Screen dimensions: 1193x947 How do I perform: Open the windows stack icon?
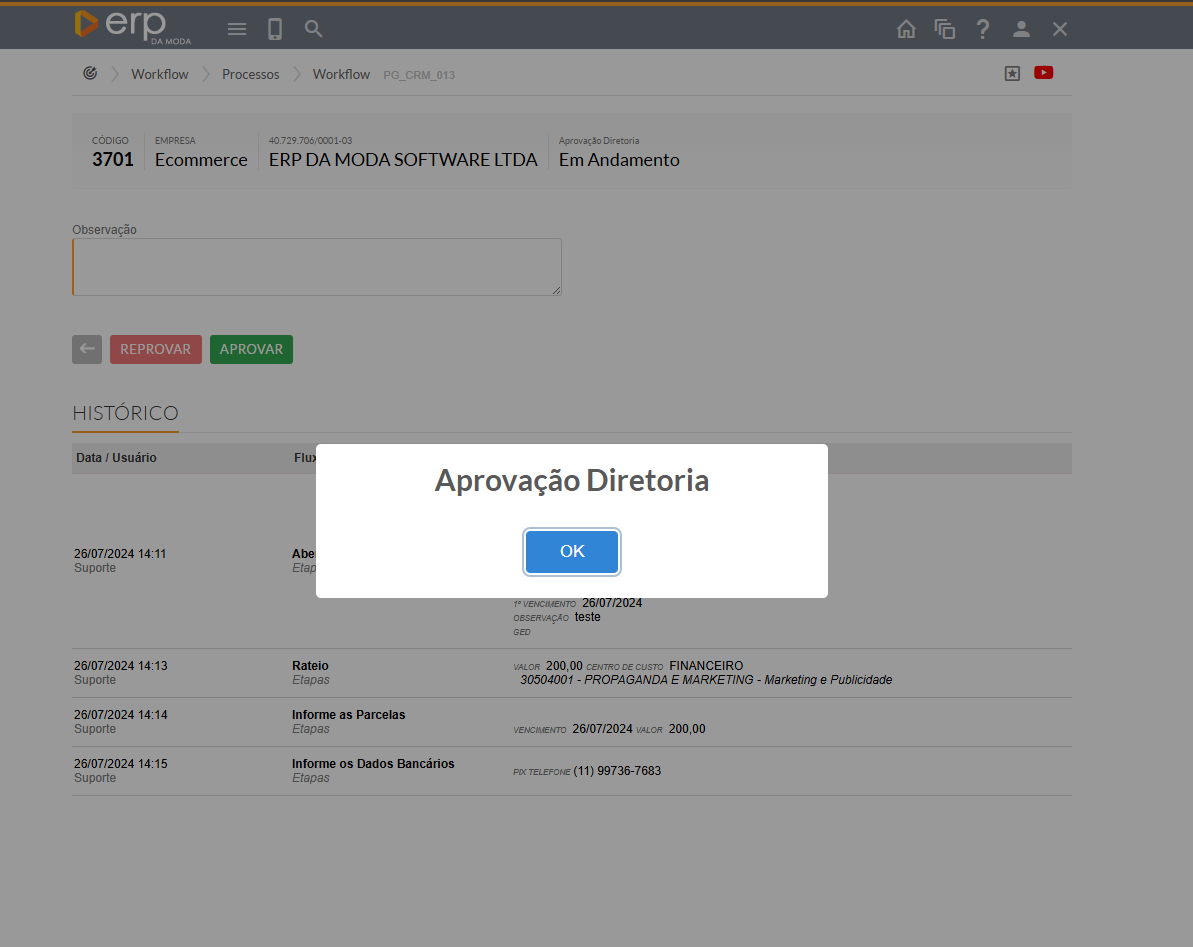[945, 29]
